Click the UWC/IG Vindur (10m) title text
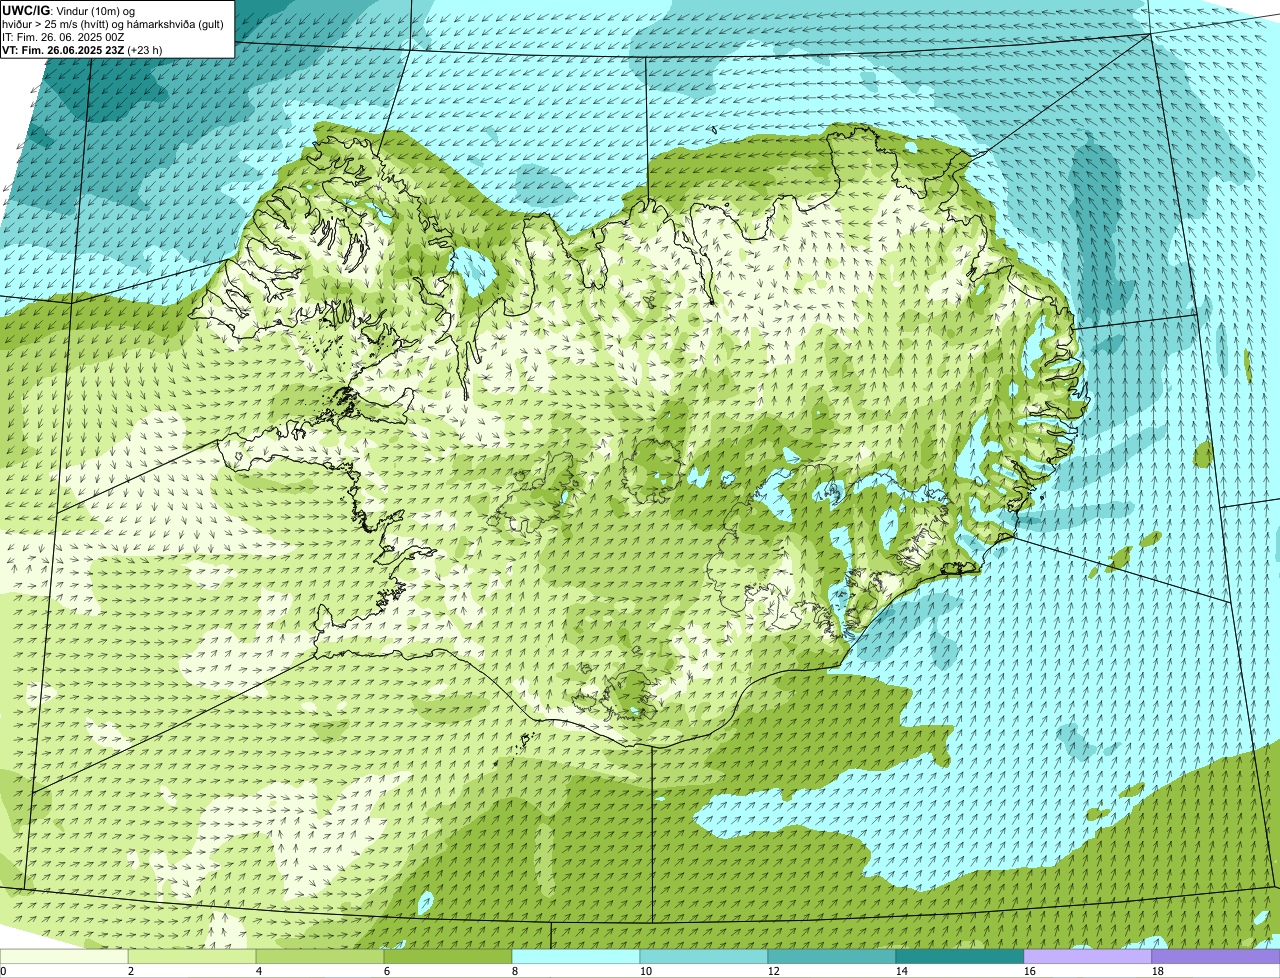This screenshot has height=978, width=1280. [68, 10]
